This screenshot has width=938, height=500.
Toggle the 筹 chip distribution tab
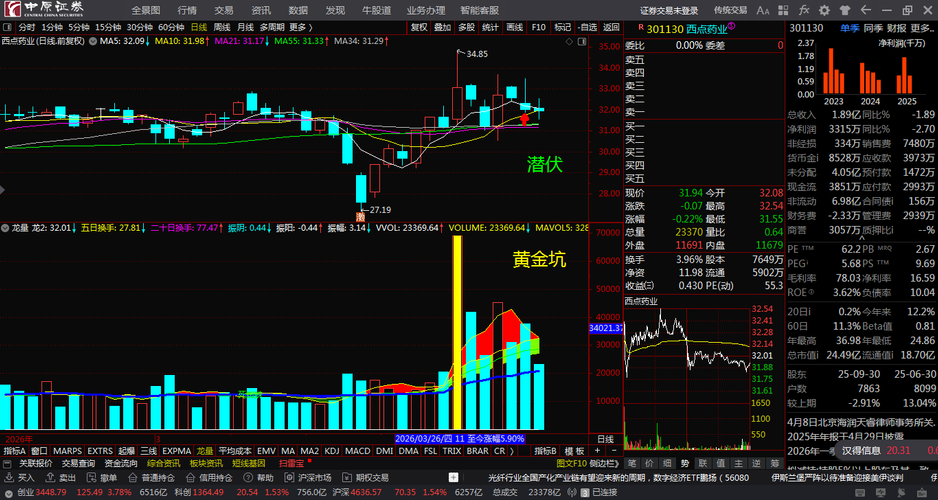coord(775,464)
